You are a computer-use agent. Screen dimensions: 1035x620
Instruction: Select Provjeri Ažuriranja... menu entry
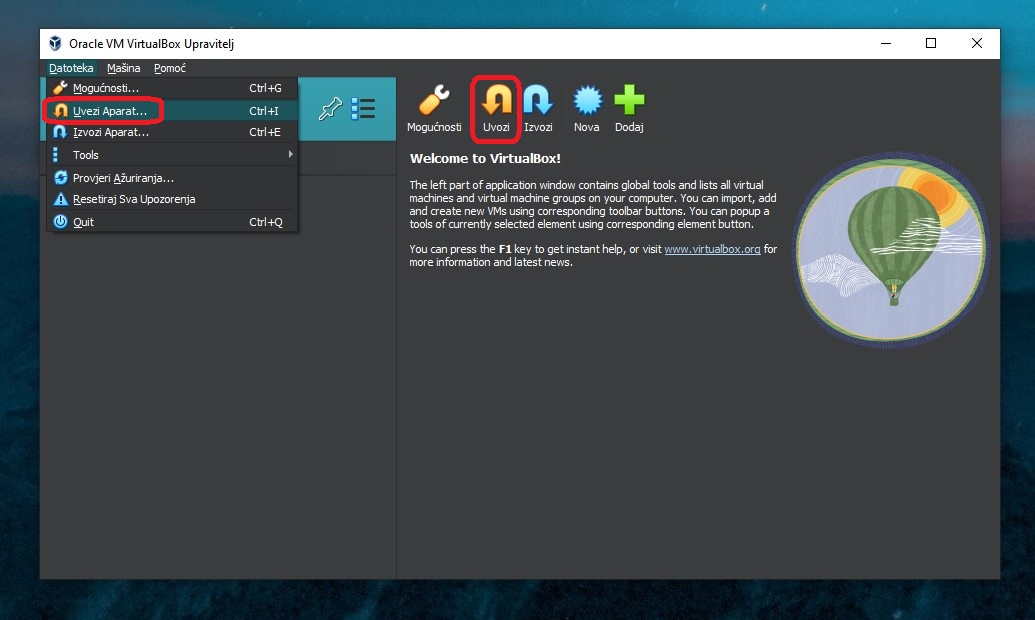click(x=123, y=178)
